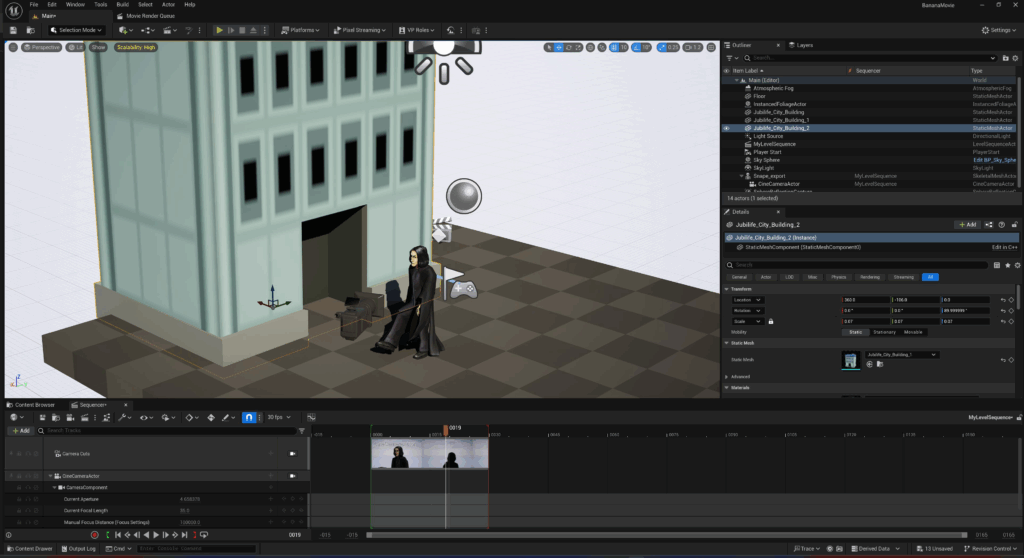Viewport: 1024px width, 558px height.
Task: Click the Play level button in toolbar
Action: click(220, 30)
